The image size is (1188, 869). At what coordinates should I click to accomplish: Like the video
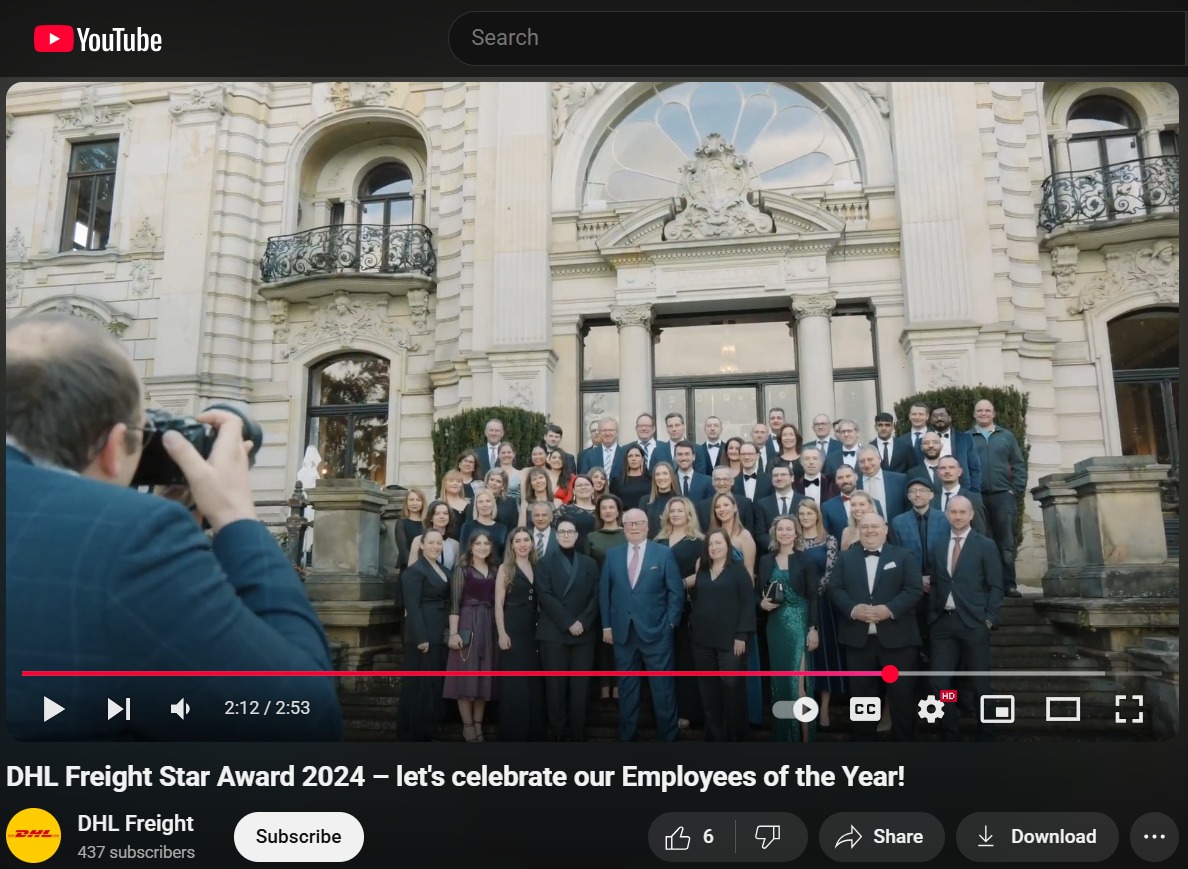(x=687, y=837)
